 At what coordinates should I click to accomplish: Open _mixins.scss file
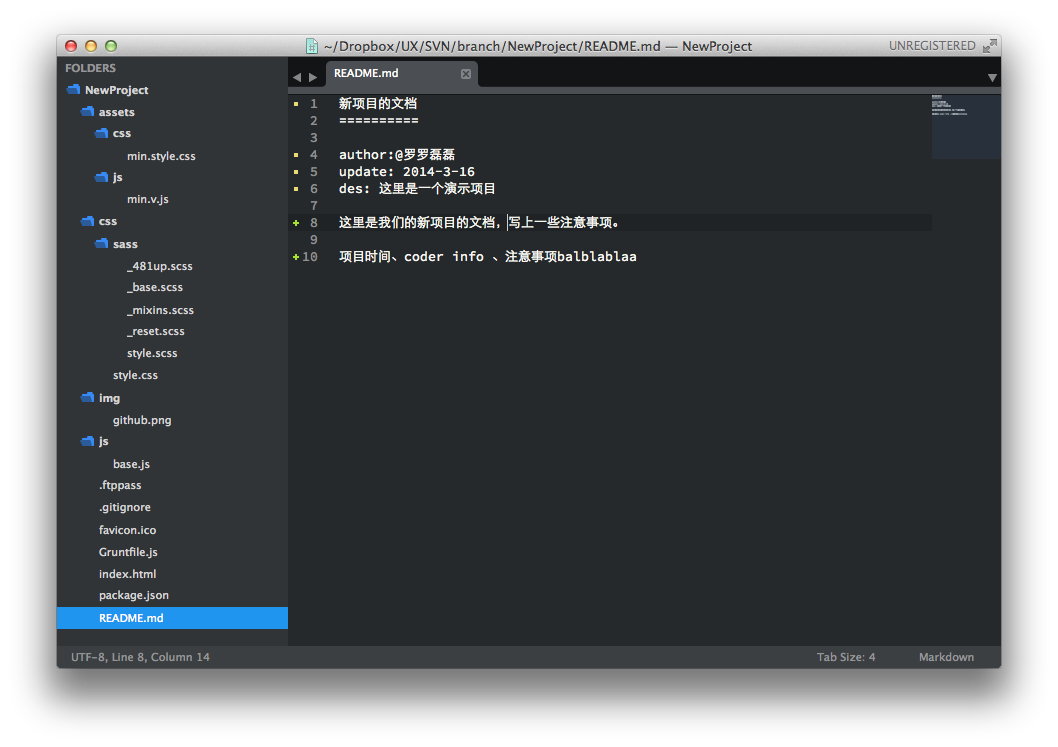pos(160,310)
